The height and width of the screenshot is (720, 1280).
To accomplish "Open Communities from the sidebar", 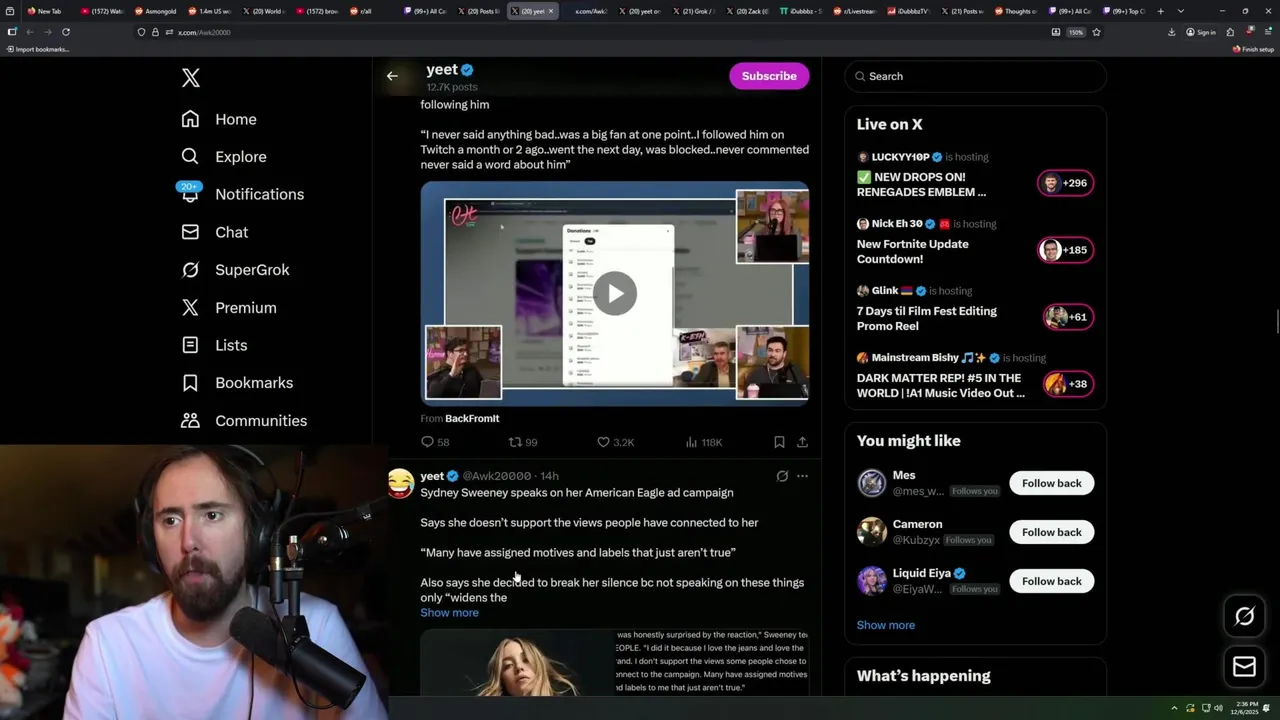I will coord(244,421).
